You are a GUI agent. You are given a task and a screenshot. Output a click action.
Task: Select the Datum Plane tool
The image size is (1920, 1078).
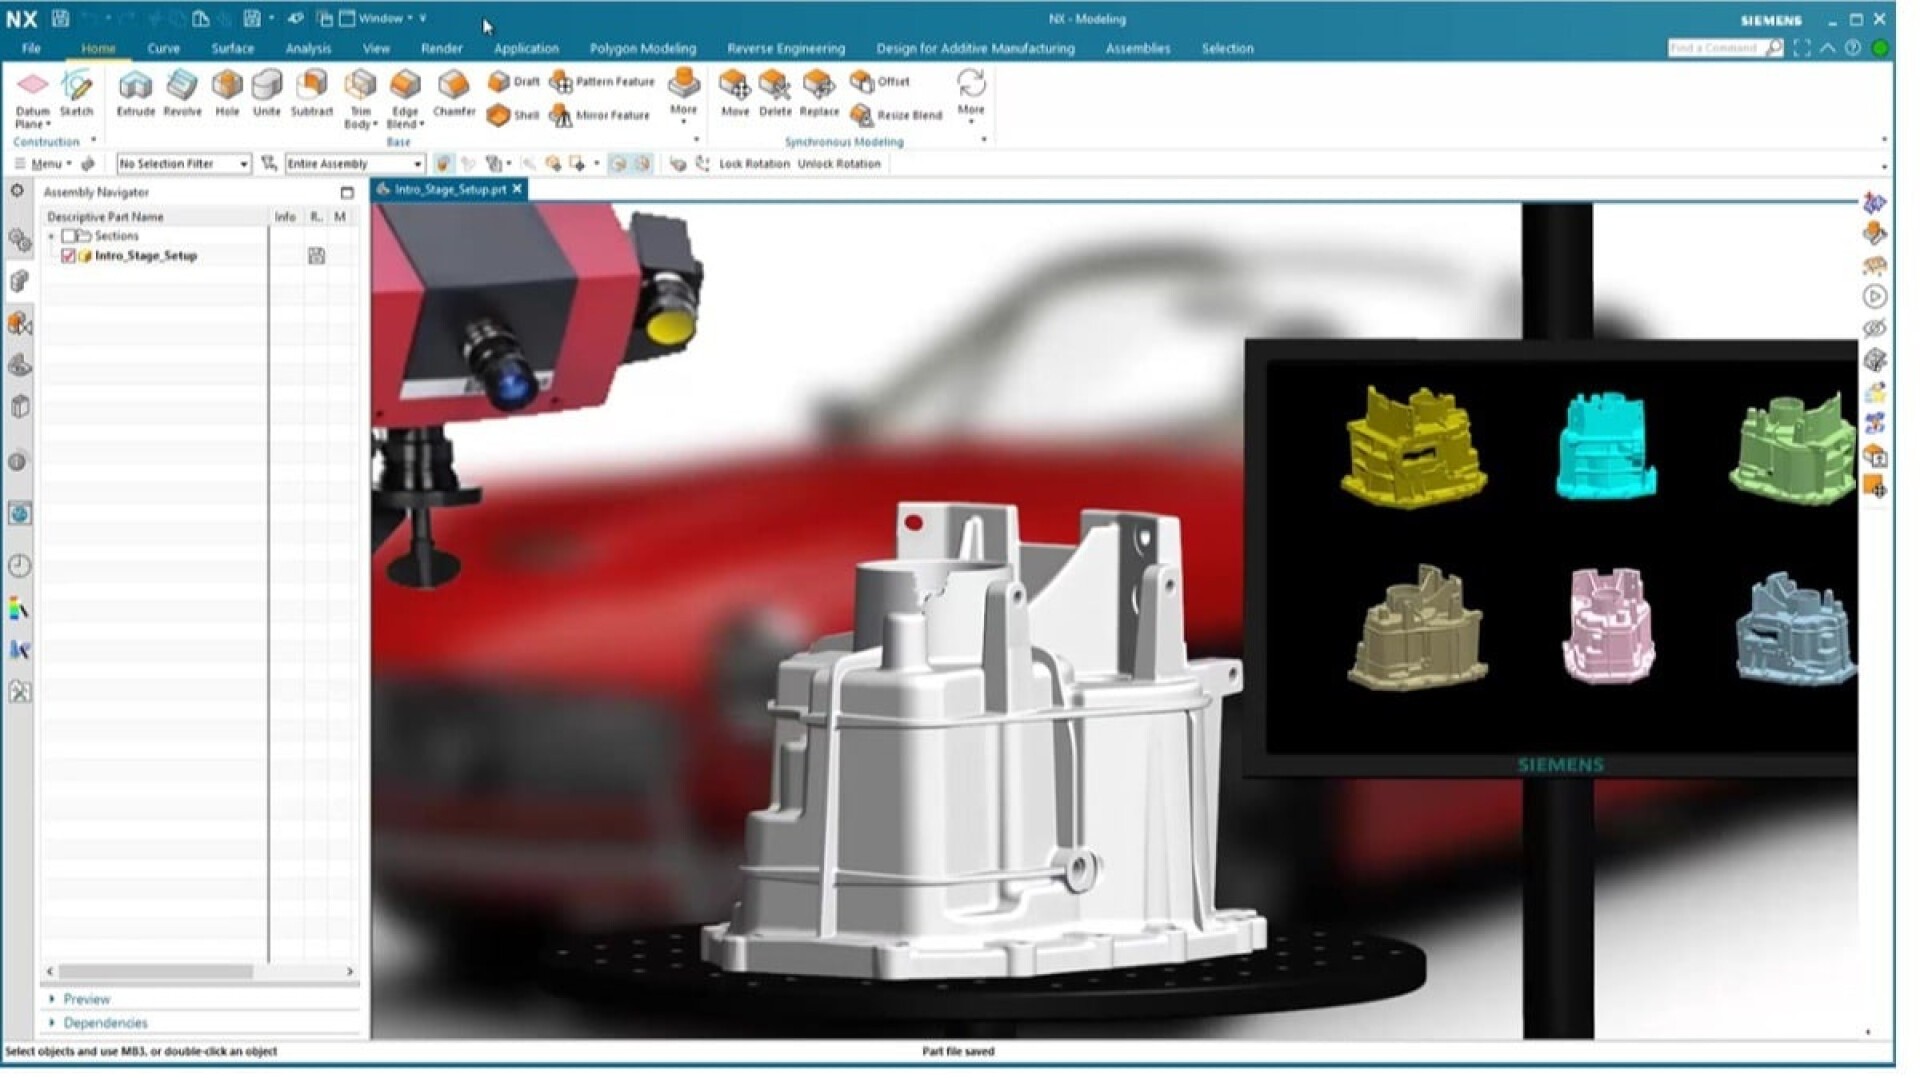[x=32, y=99]
